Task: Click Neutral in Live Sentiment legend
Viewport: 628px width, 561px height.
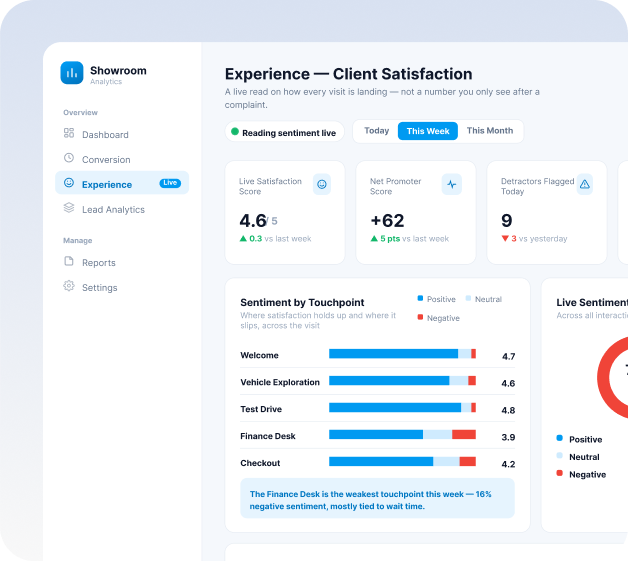Action: (578, 457)
